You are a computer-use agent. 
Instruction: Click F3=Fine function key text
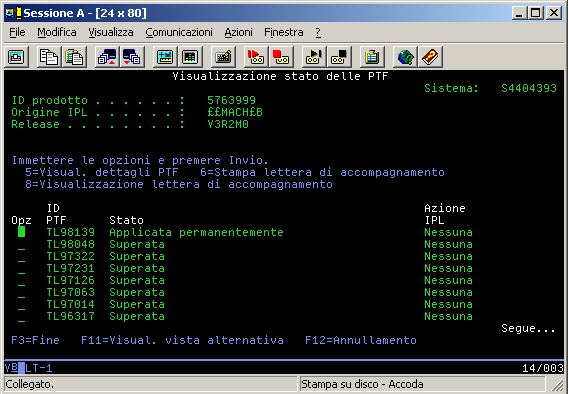tap(36, 340)
